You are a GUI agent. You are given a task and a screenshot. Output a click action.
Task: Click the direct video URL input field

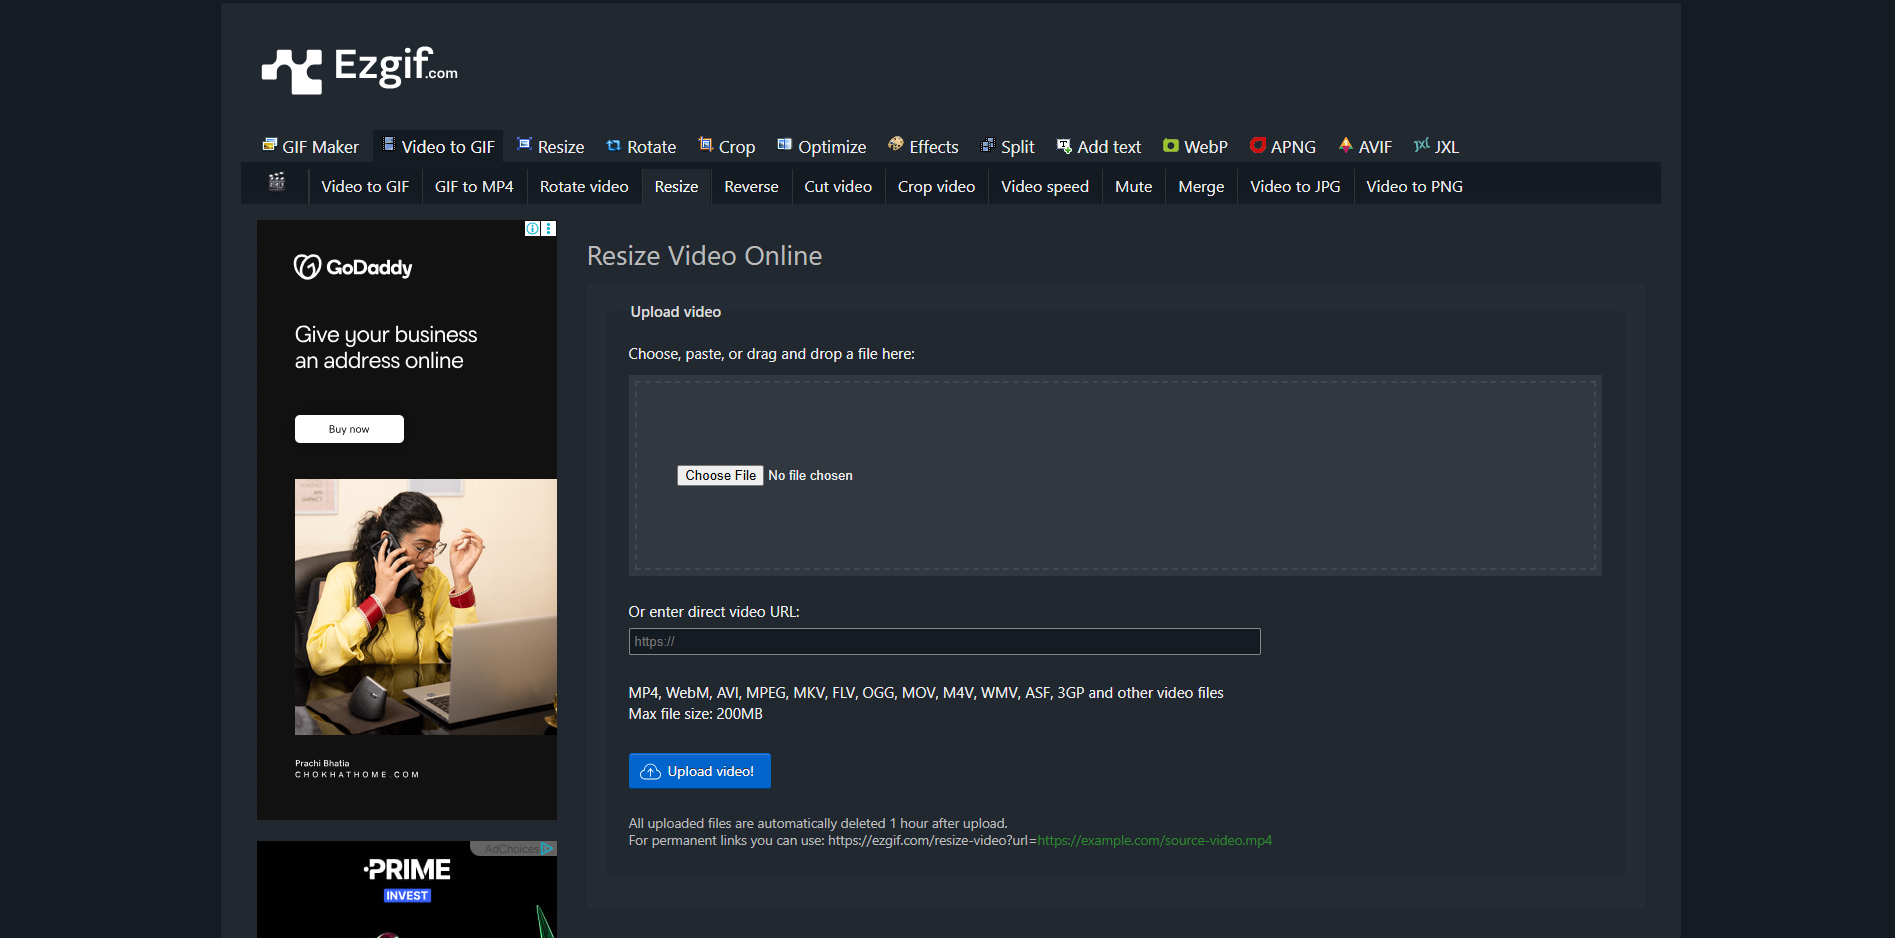943,641
